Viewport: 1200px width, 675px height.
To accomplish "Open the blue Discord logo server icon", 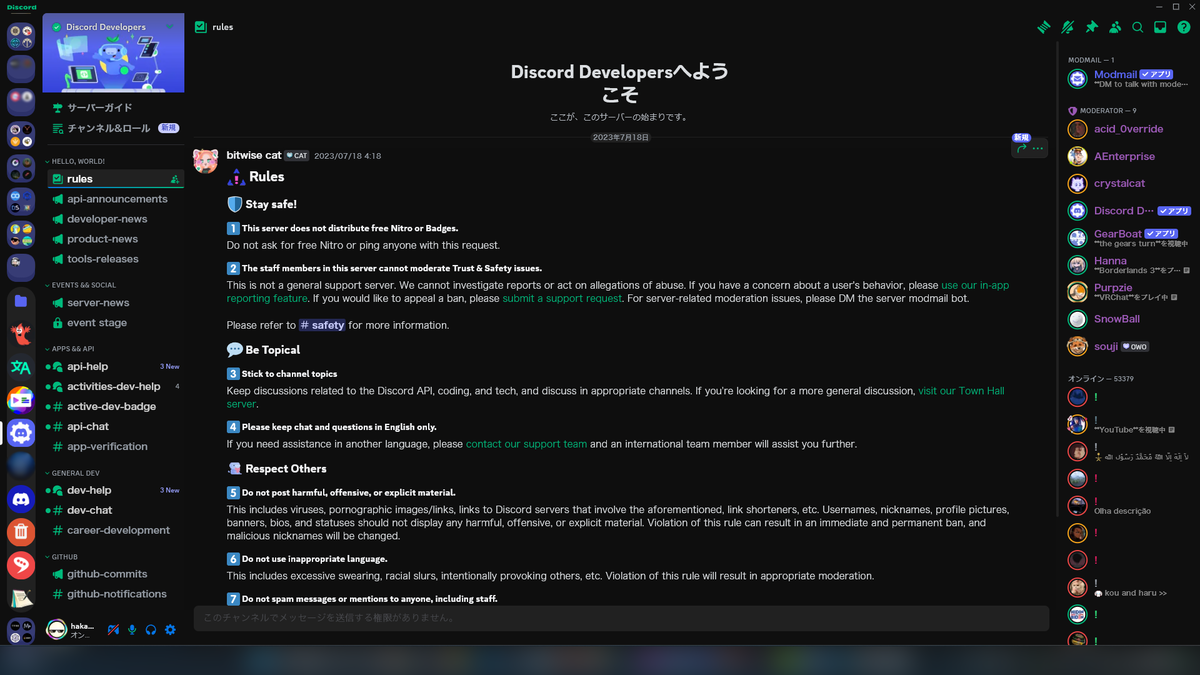I will (x=21, y=498).
